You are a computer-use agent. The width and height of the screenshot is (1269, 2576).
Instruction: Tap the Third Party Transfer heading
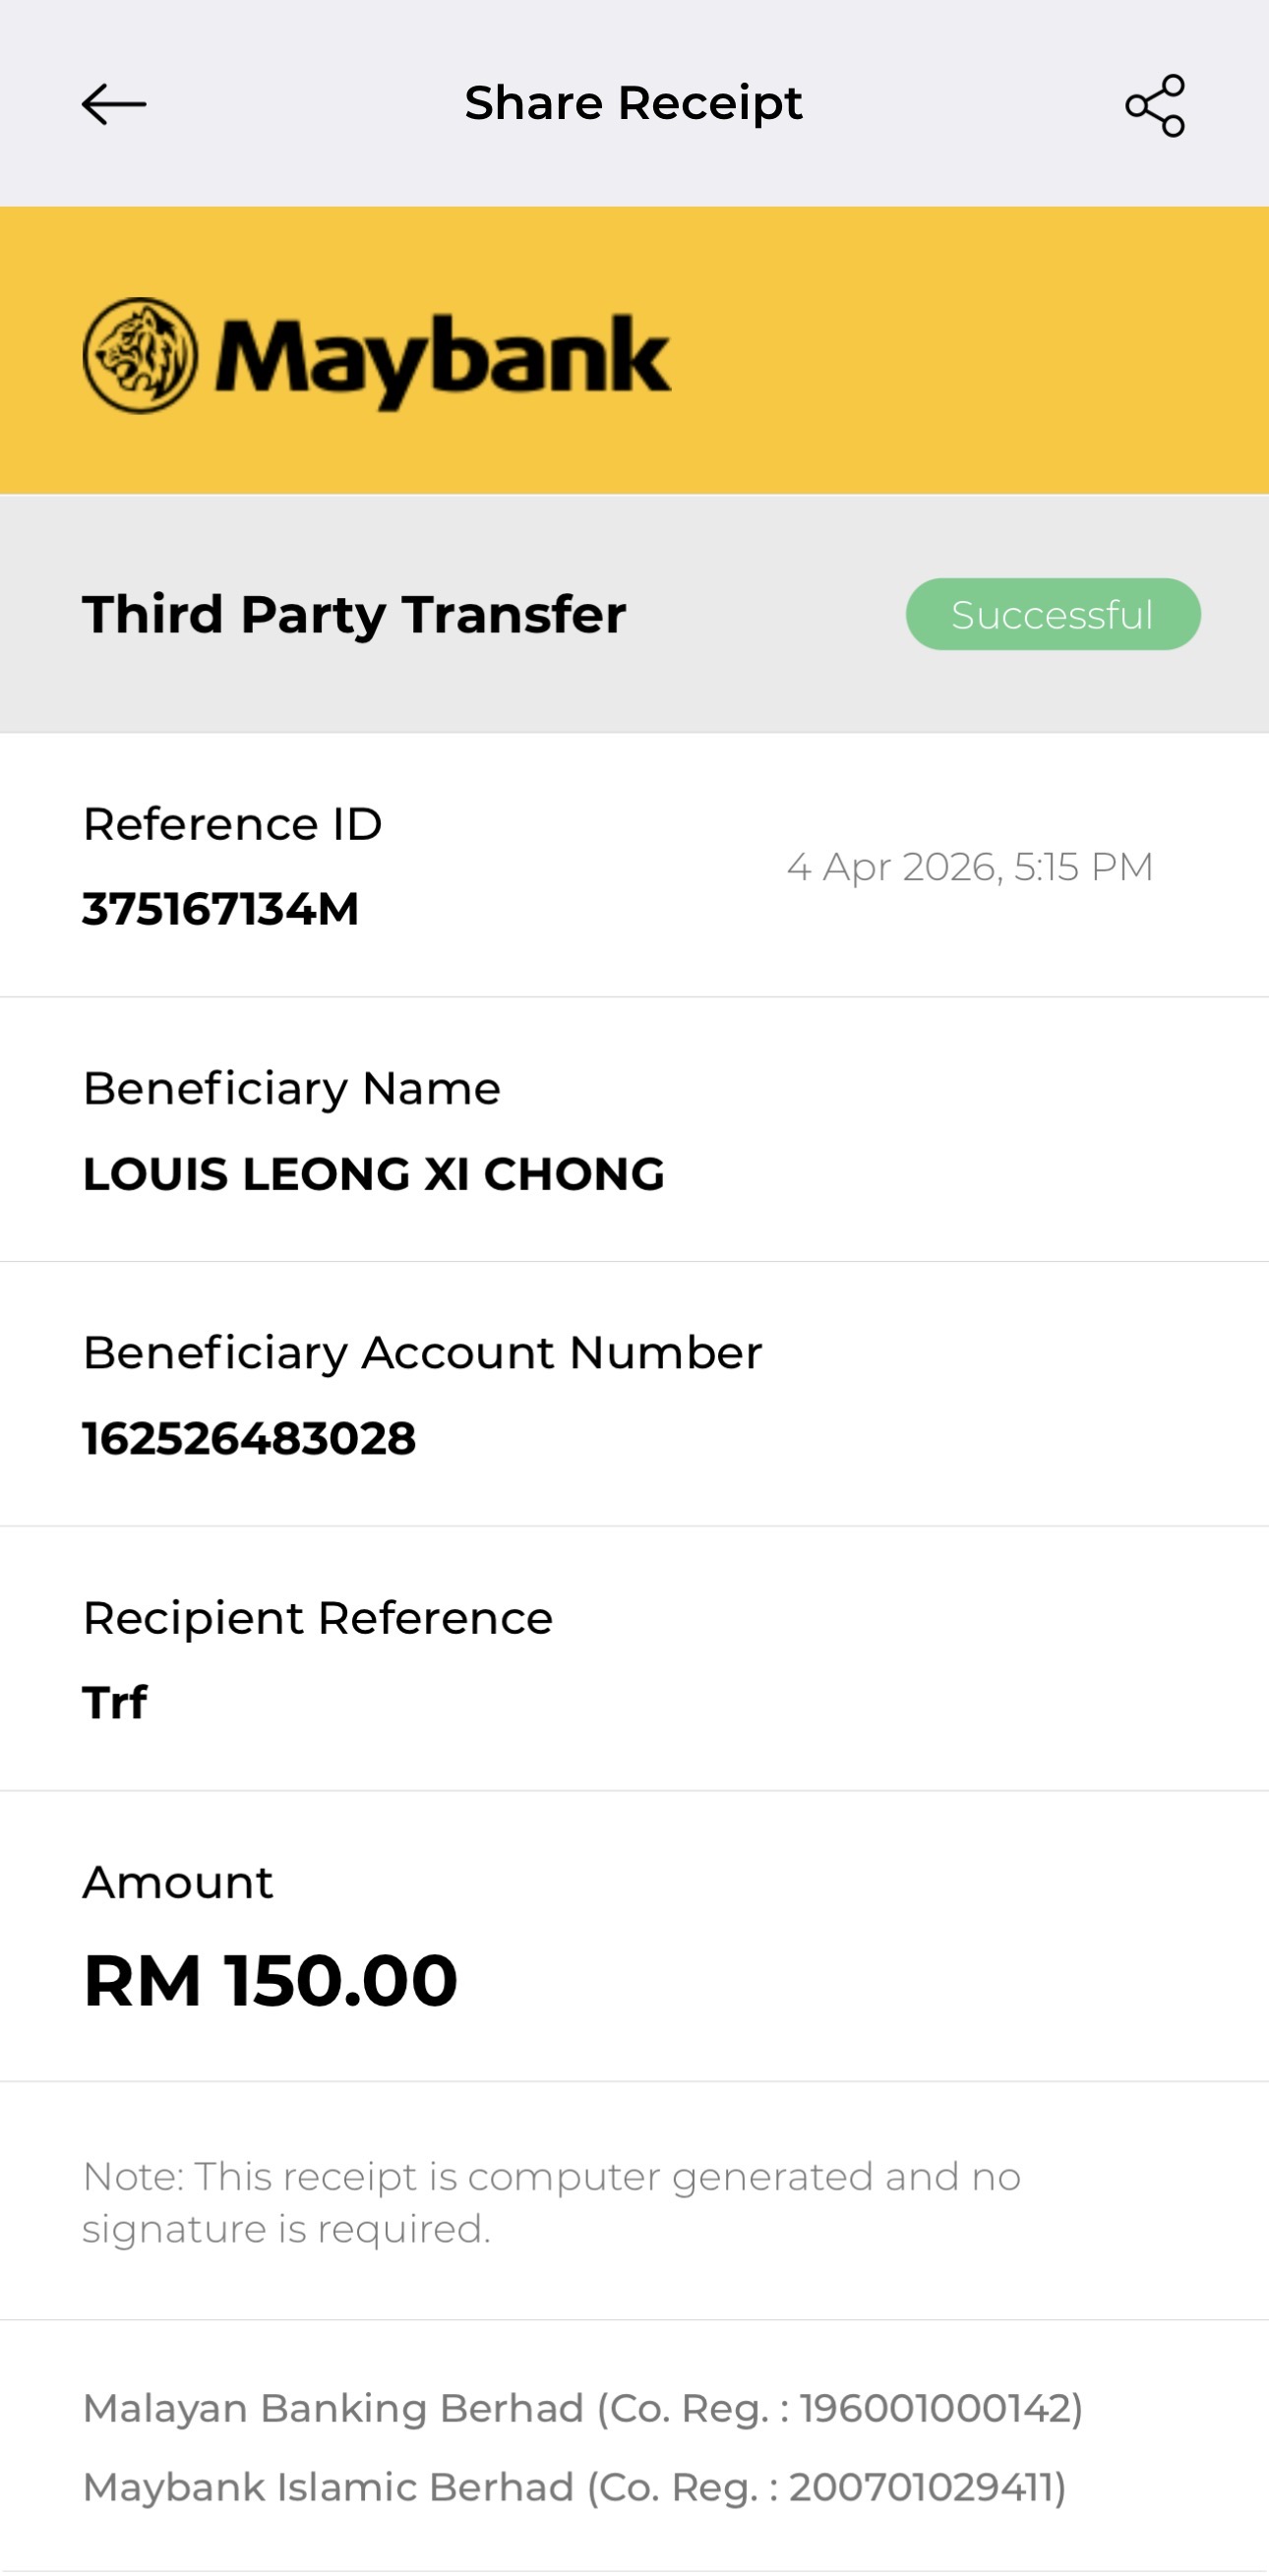[354, 614]
